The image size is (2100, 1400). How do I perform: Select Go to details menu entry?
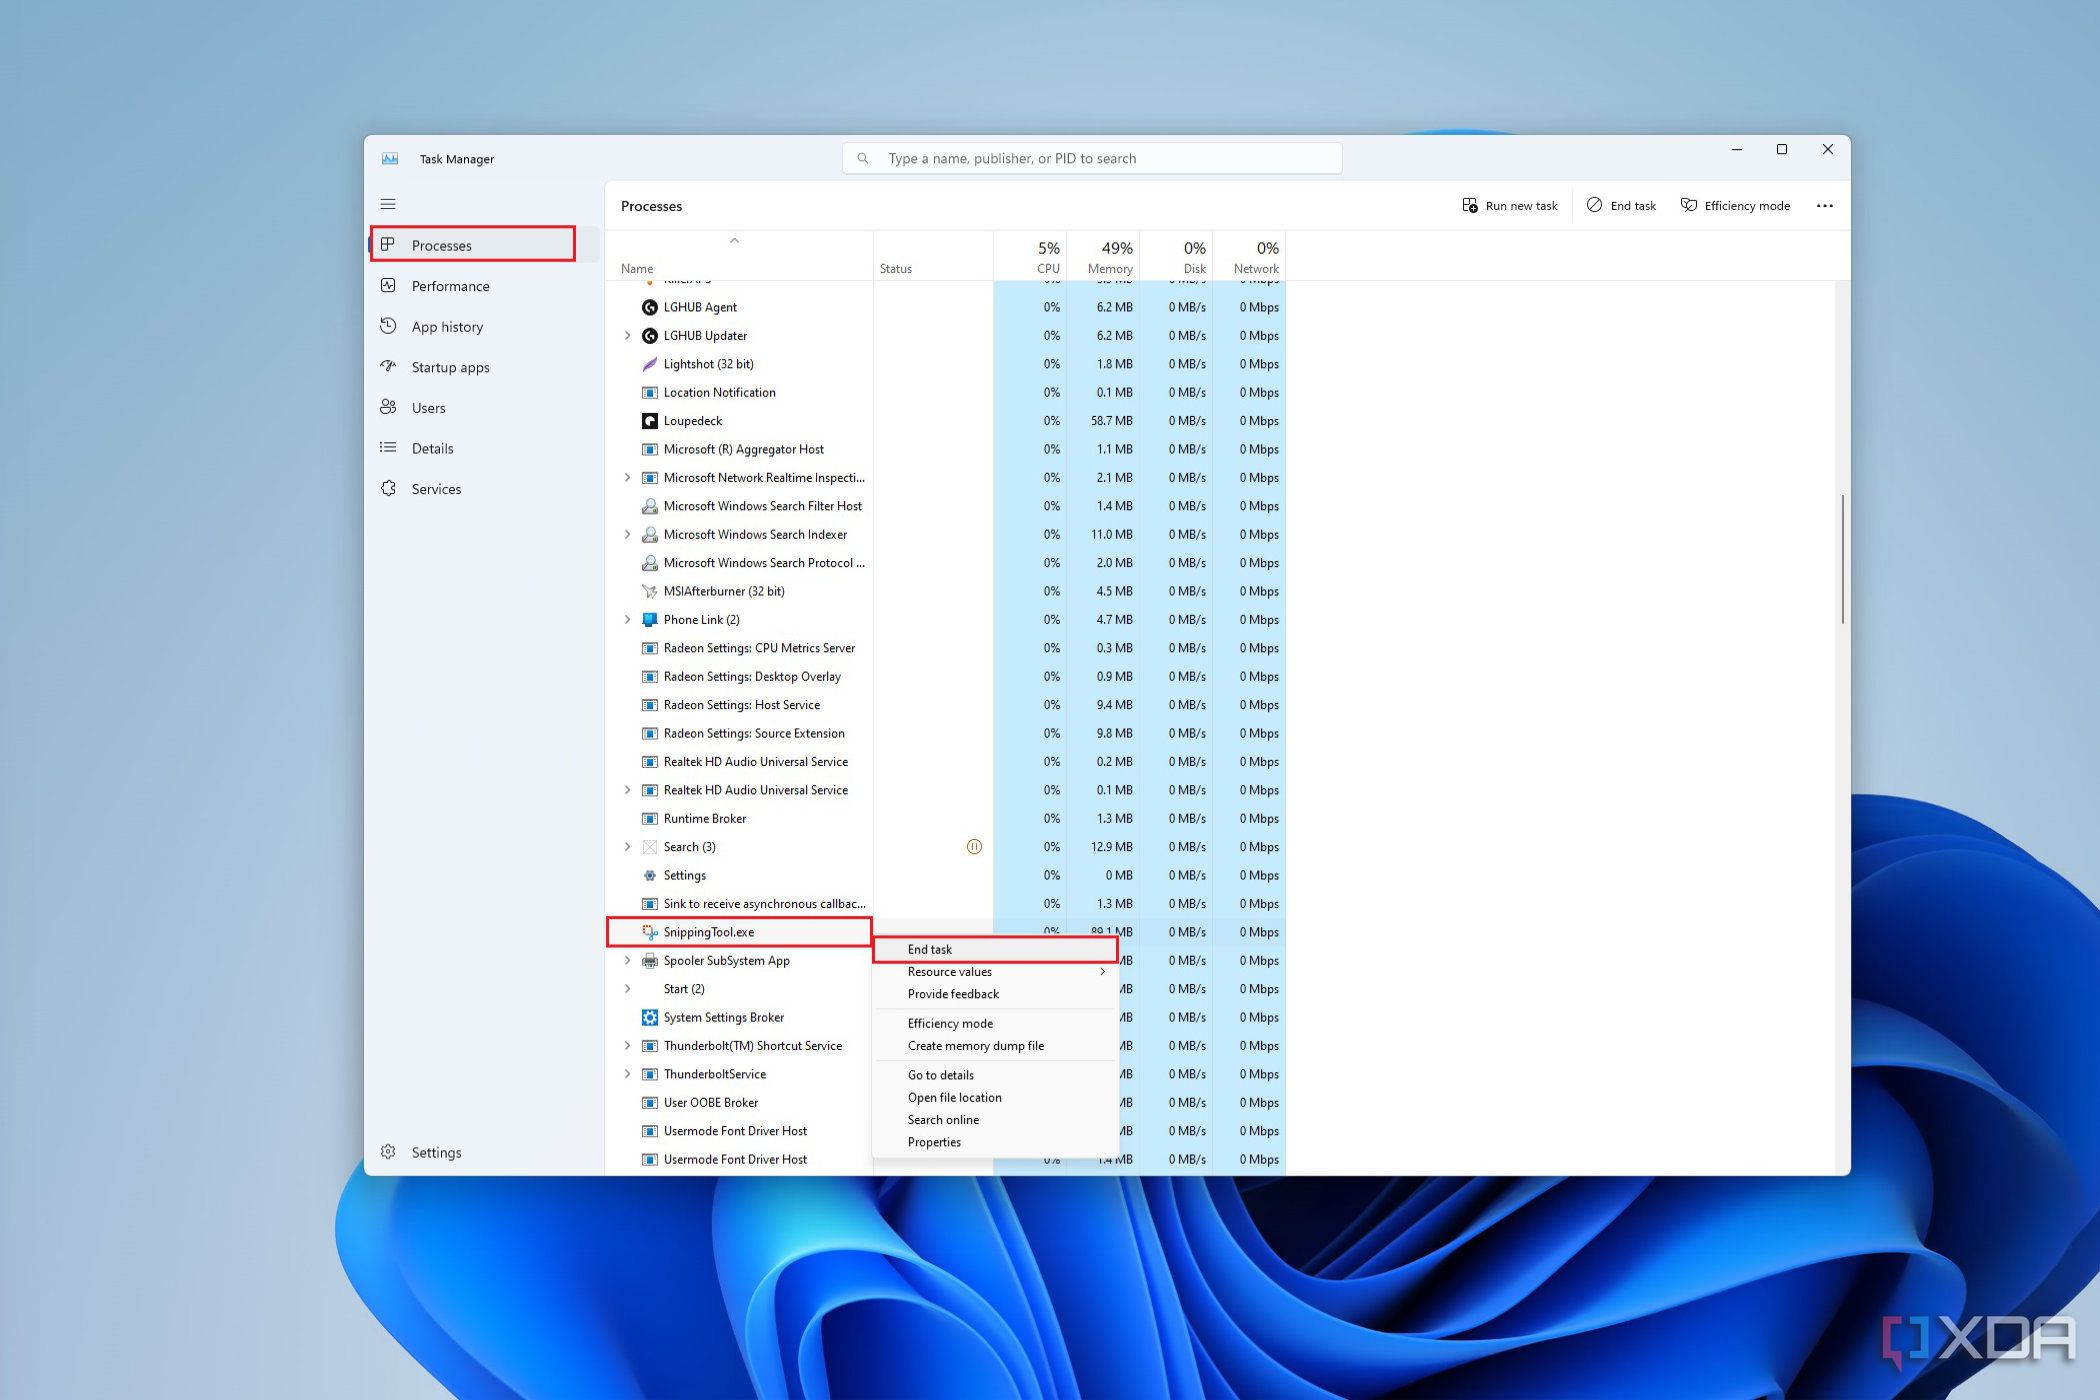pyautogui.click(x=995, y=1075)
